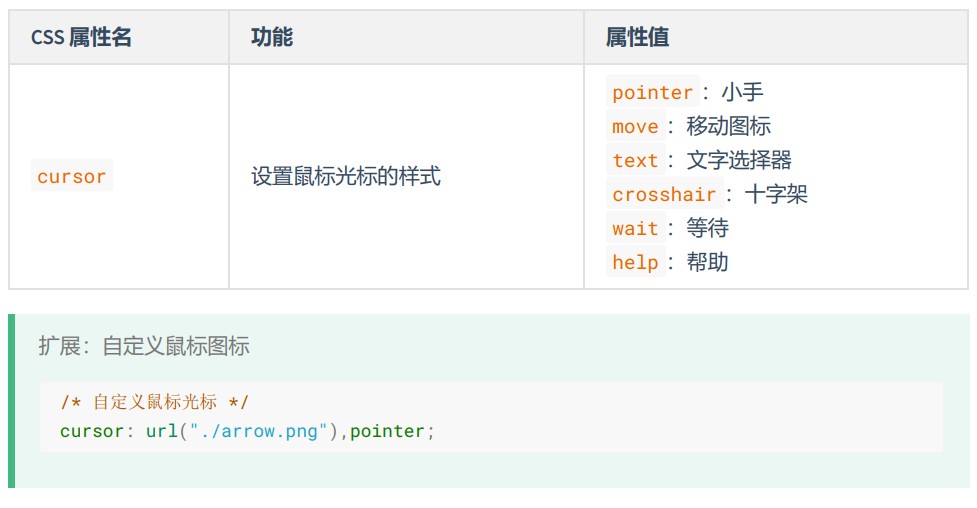
Task: Click the description "小手"
Action: [742, 93]
